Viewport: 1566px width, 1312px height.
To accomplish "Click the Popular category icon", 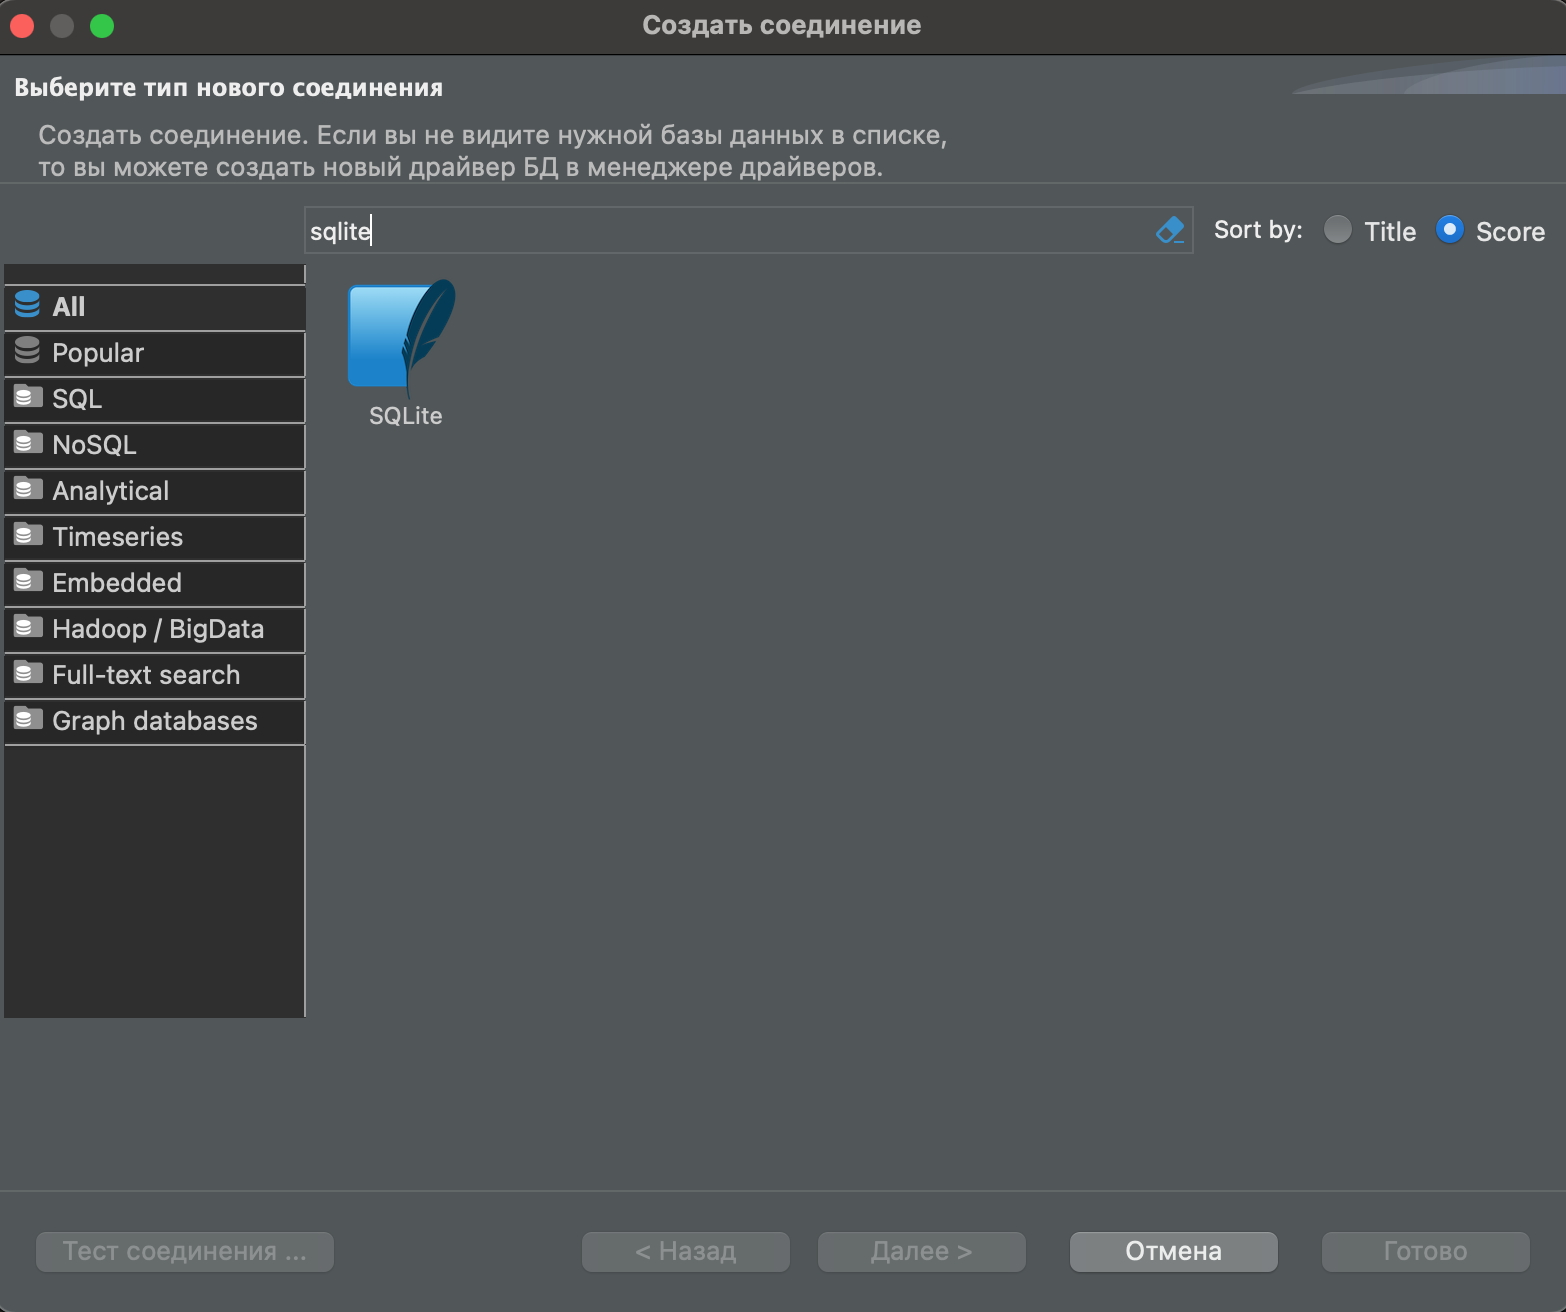I will [x=27, y=352].
